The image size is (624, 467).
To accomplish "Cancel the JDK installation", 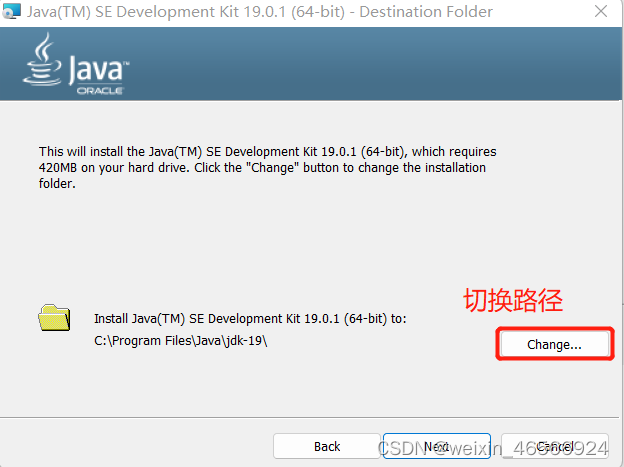I will pyautogui.click(x=555, y=446).
